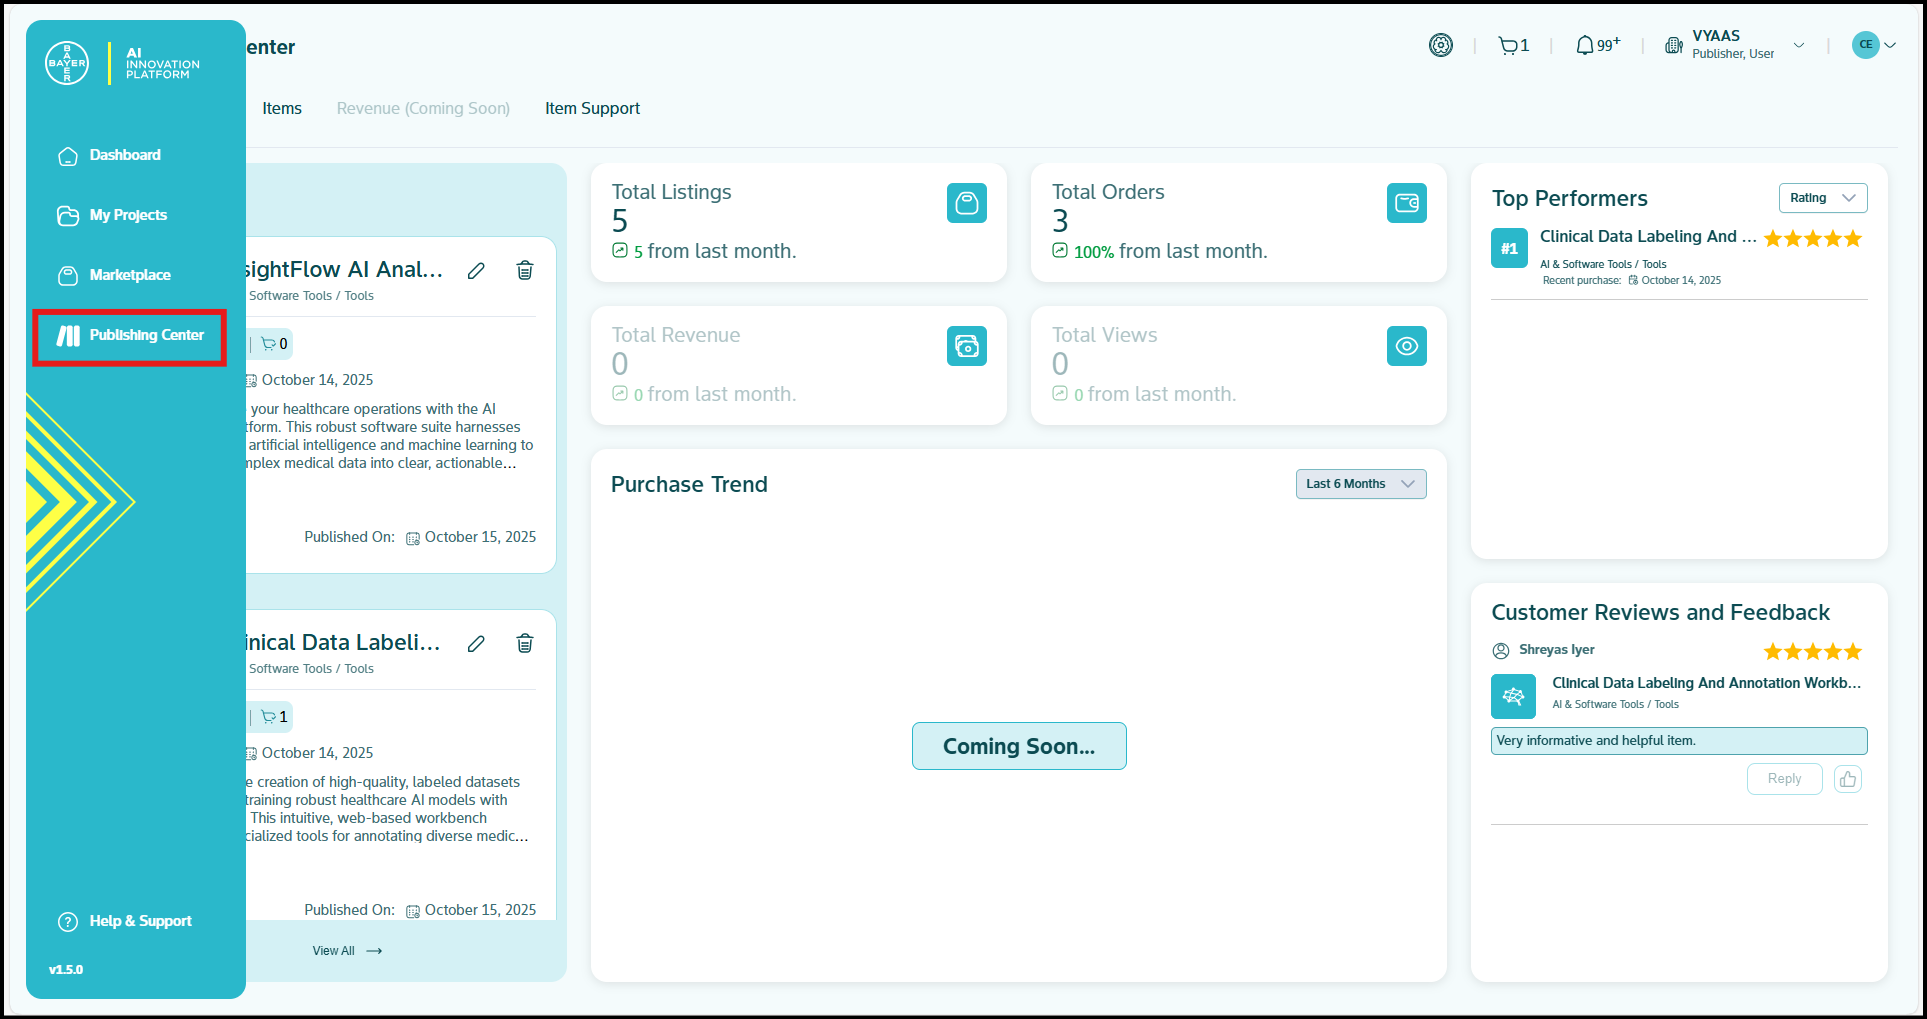Viewport: 1927px width, 1019px height.
Task: Click trash icon for Clinical Data Labeling listing
Action: pyautogui.click(x=524, y=643)
